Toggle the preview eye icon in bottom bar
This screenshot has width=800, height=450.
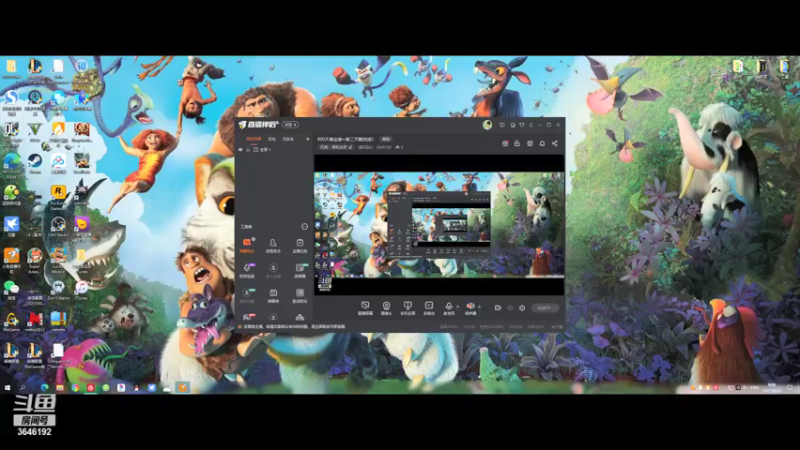510,308
